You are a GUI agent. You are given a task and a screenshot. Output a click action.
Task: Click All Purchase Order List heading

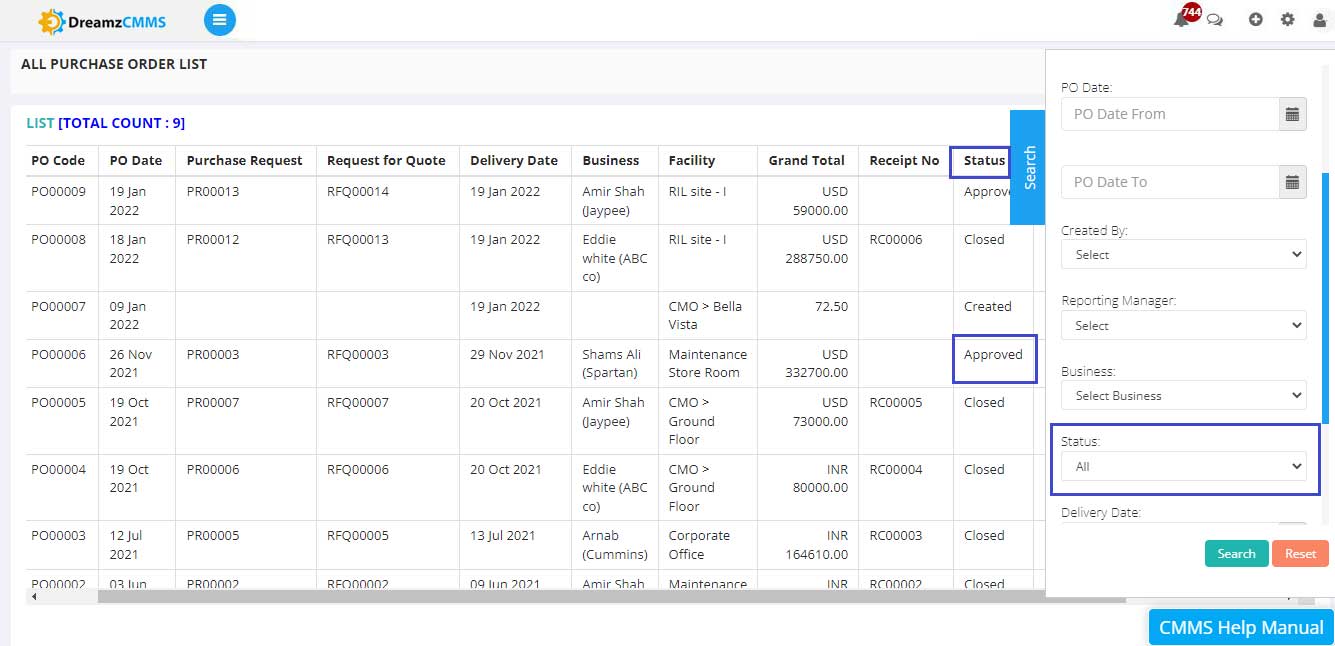[114, 64]
